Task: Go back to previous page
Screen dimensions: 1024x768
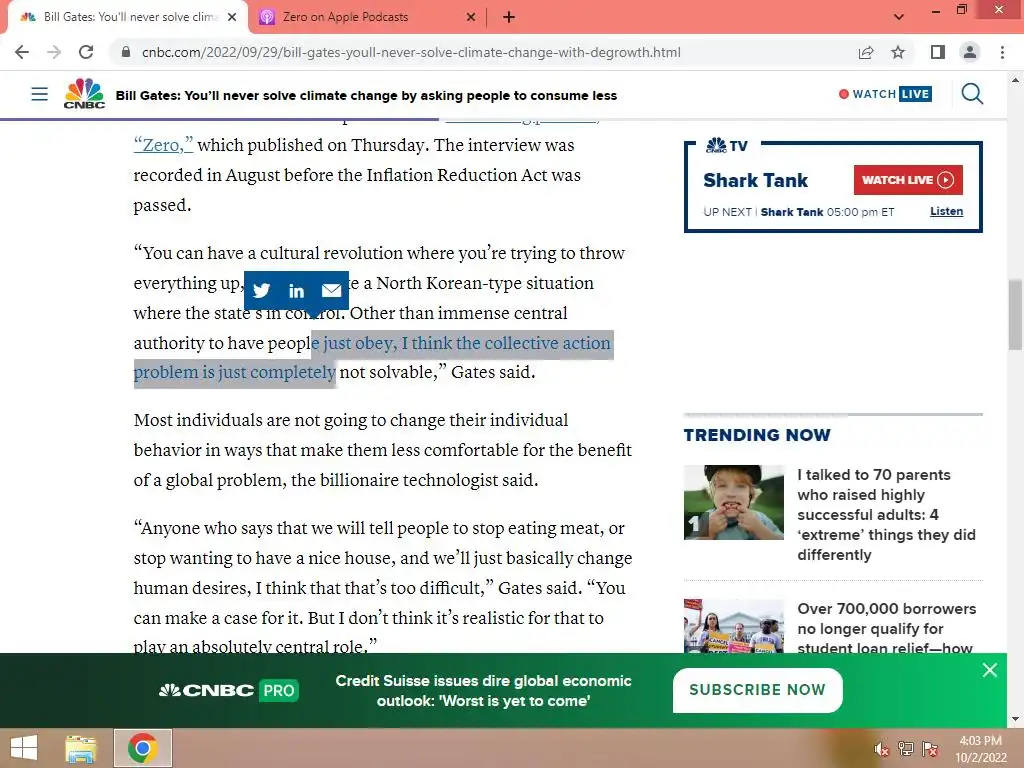Action: (22, 52)
